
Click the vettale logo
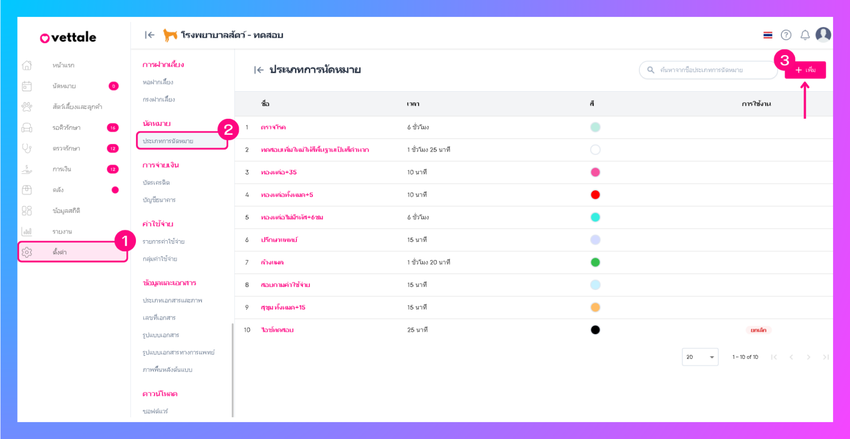(x=68, y=37)
